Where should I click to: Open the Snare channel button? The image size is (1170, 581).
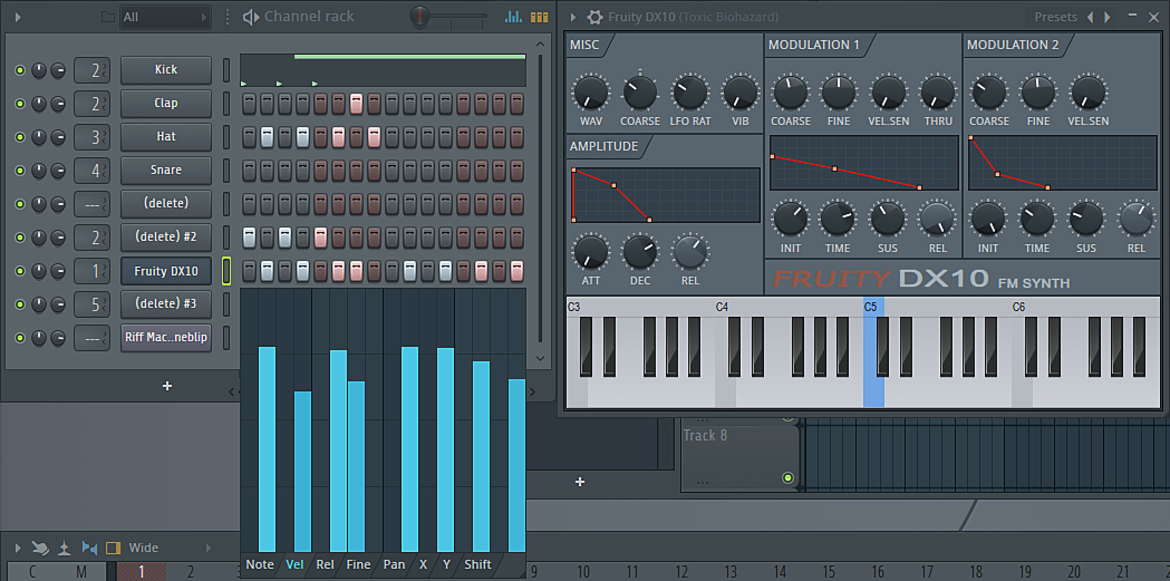click(x=166, y=171)
